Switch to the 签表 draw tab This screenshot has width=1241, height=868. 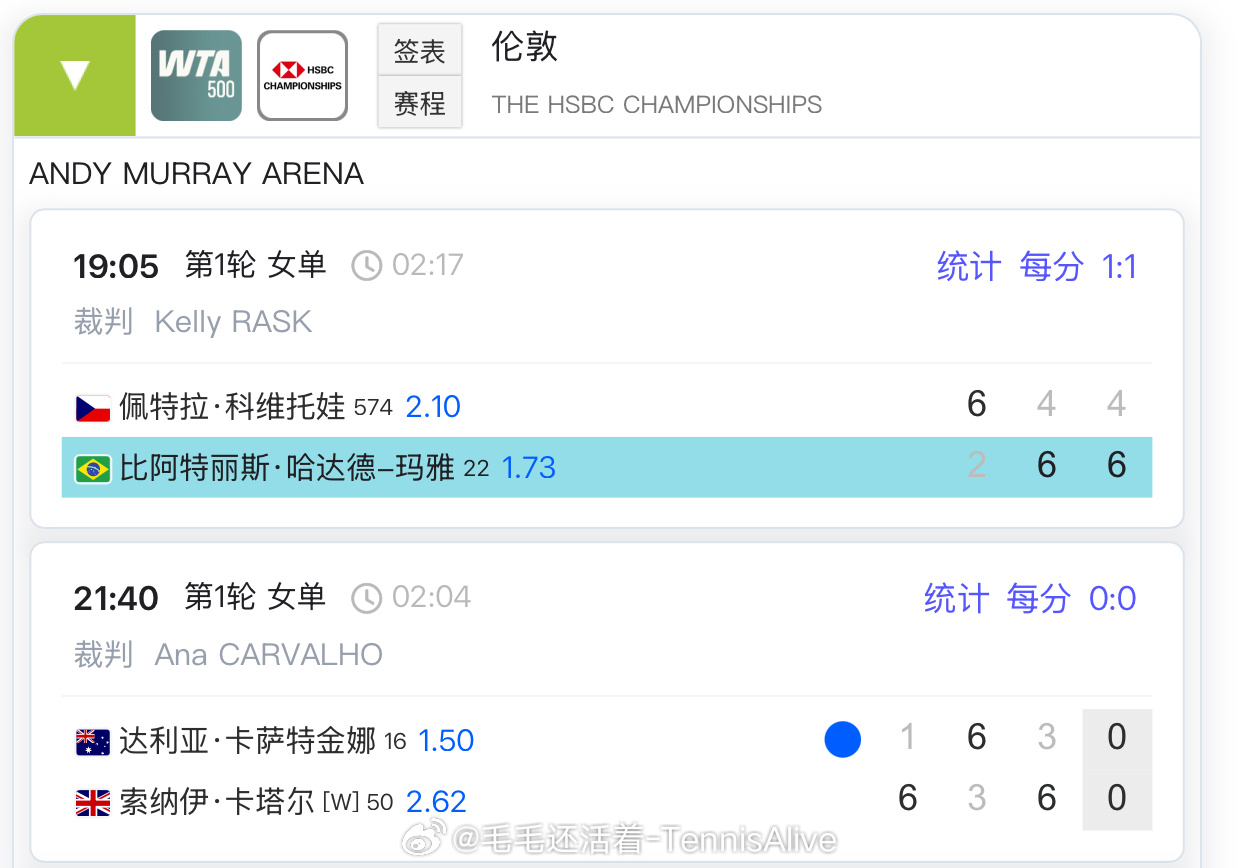tap(419, 51)
